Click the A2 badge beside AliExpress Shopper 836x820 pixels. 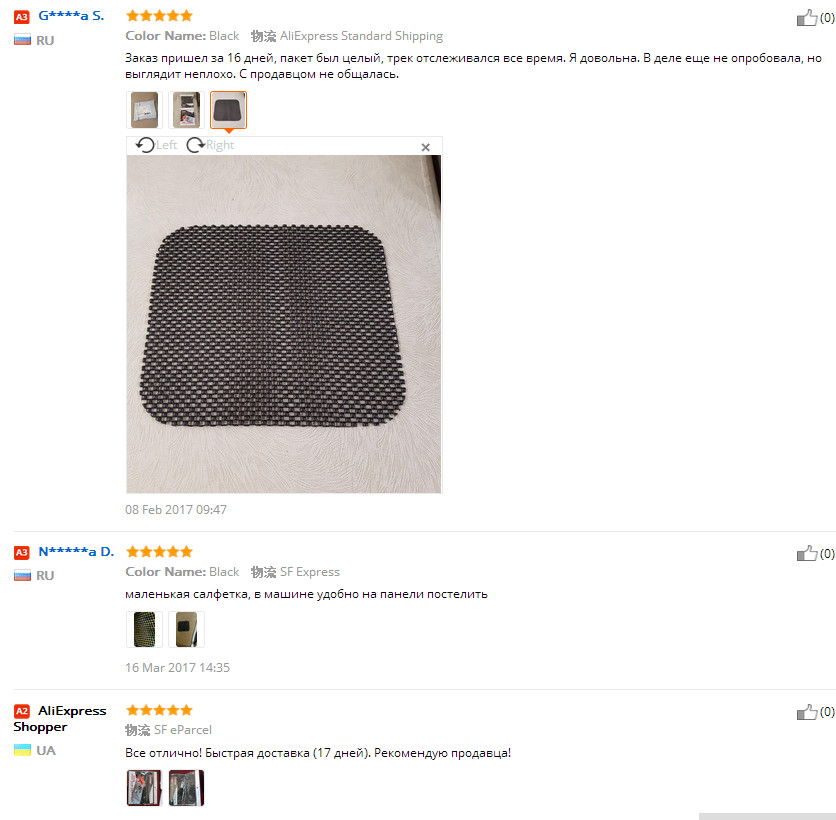click(22, 711)
